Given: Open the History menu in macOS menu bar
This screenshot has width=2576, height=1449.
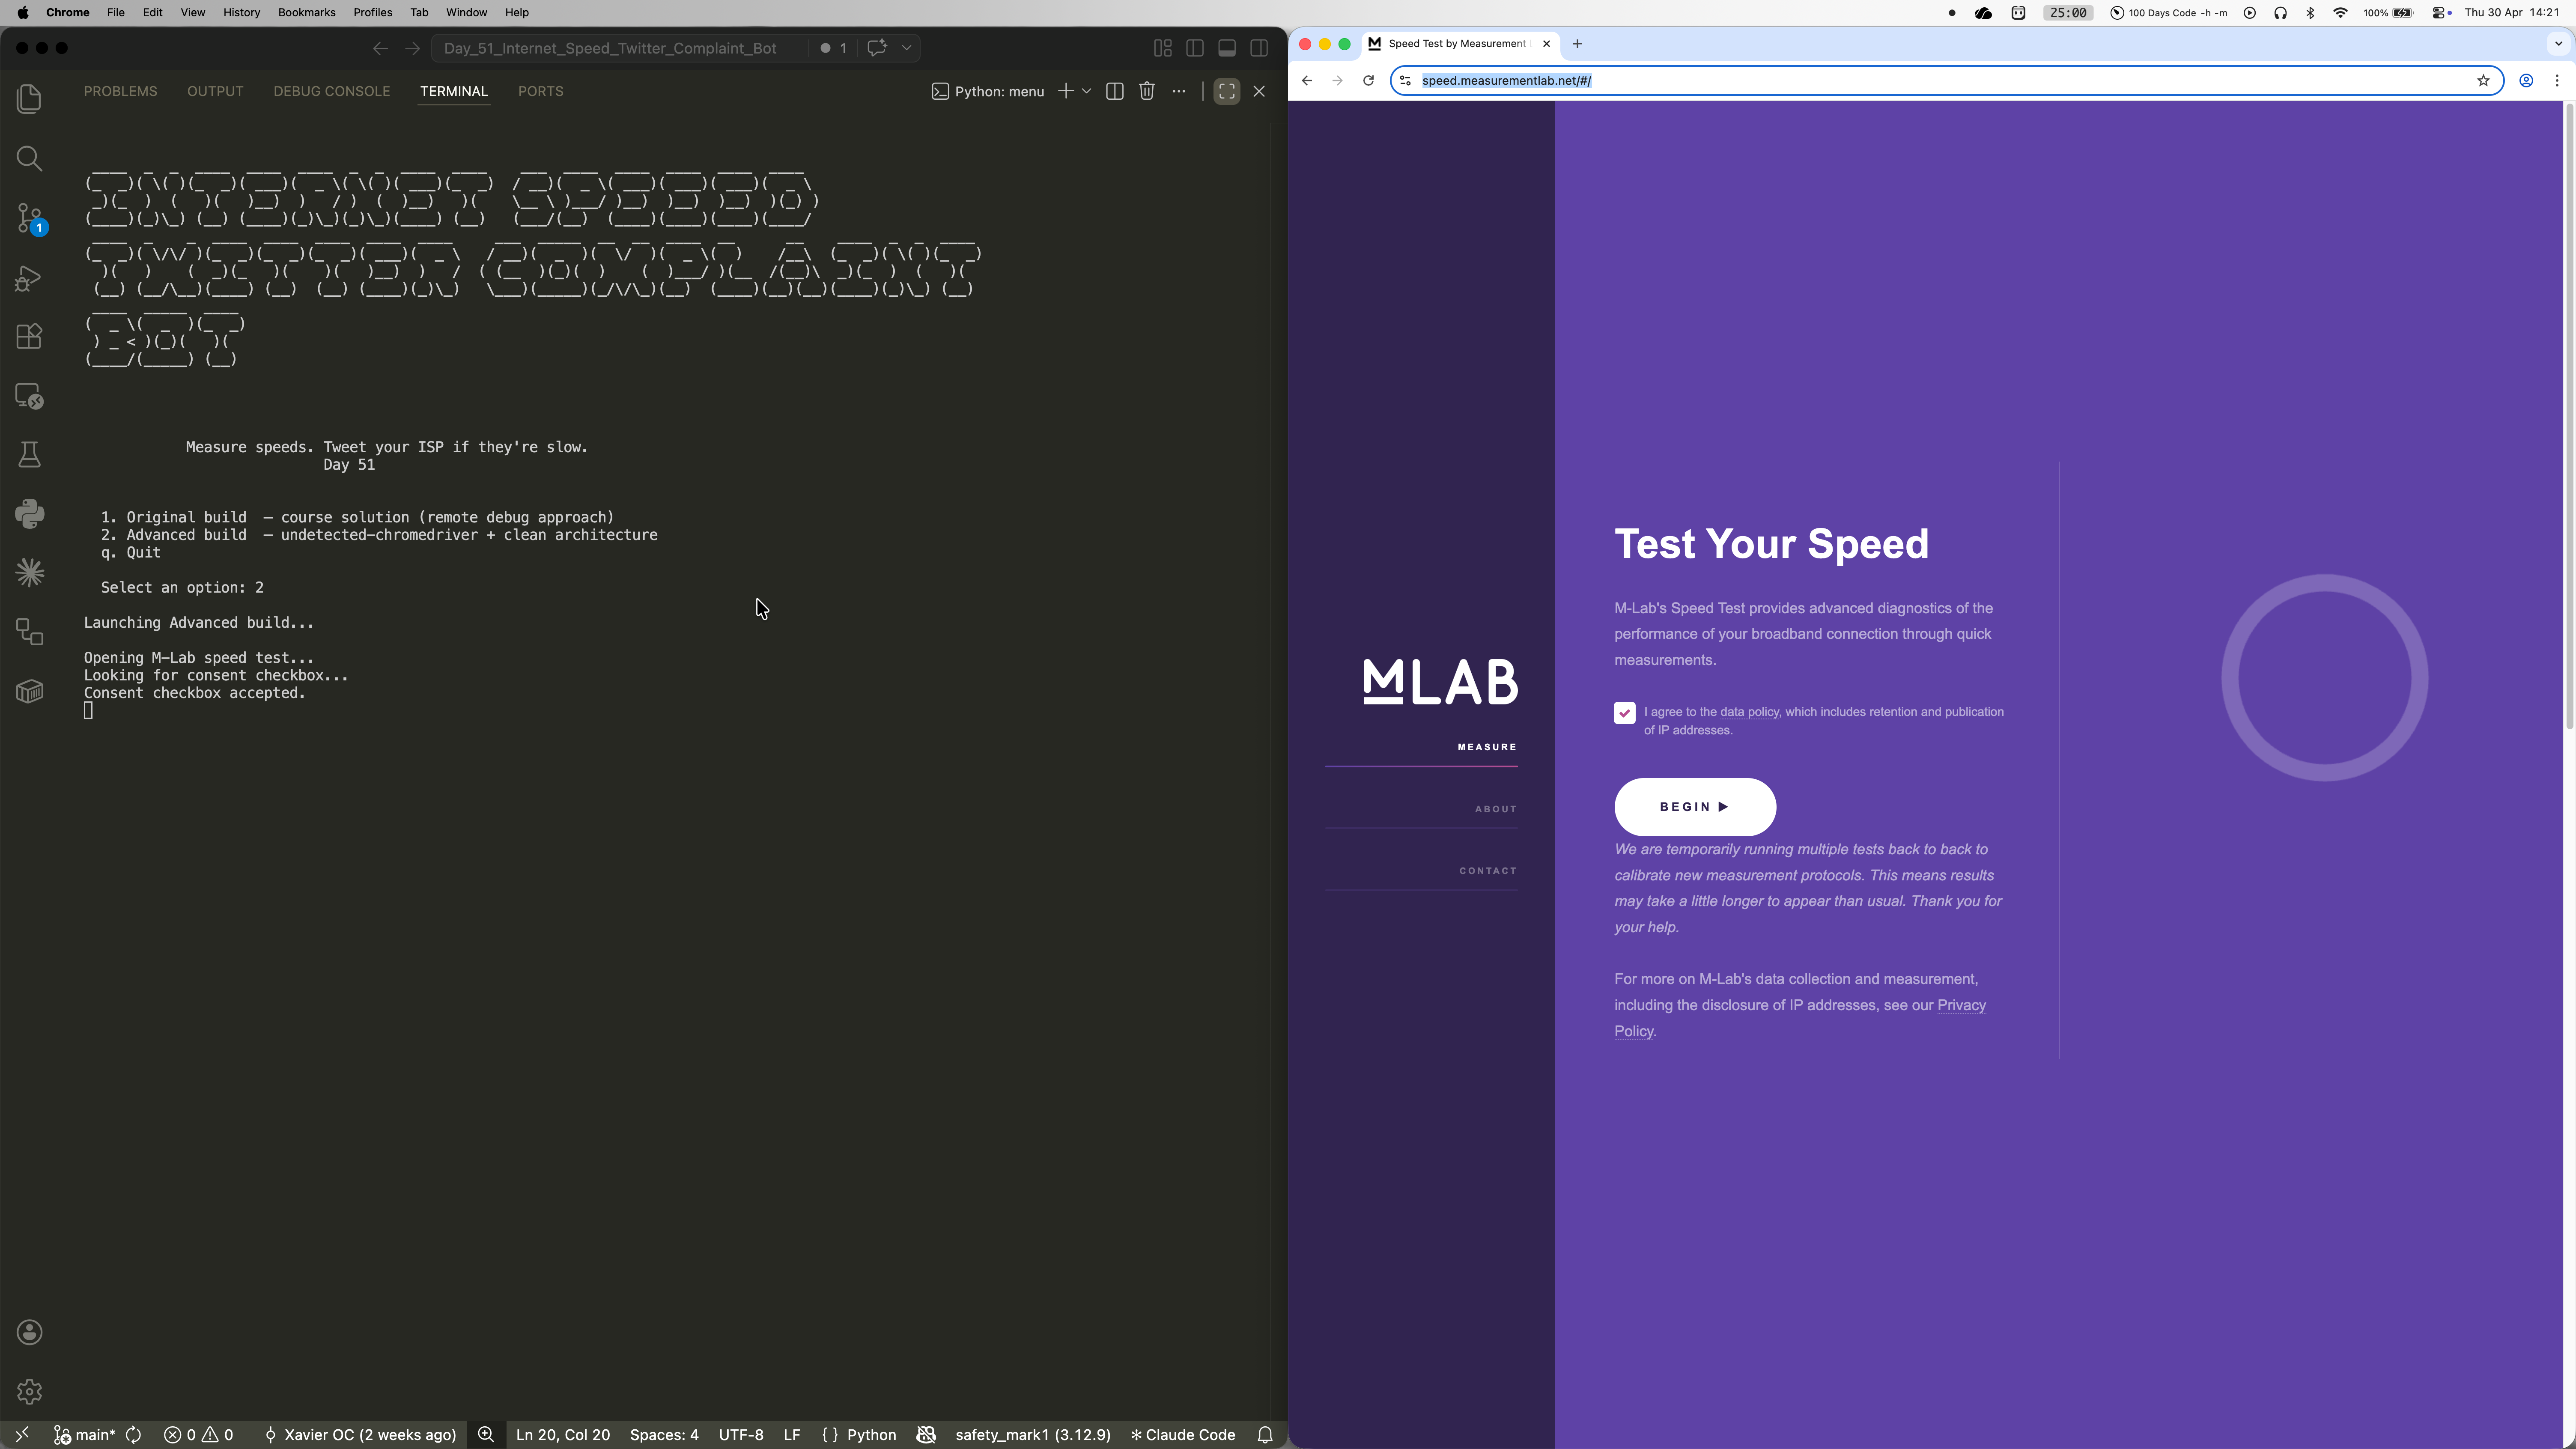Looking at the screenshot, I should coord(241,12).
